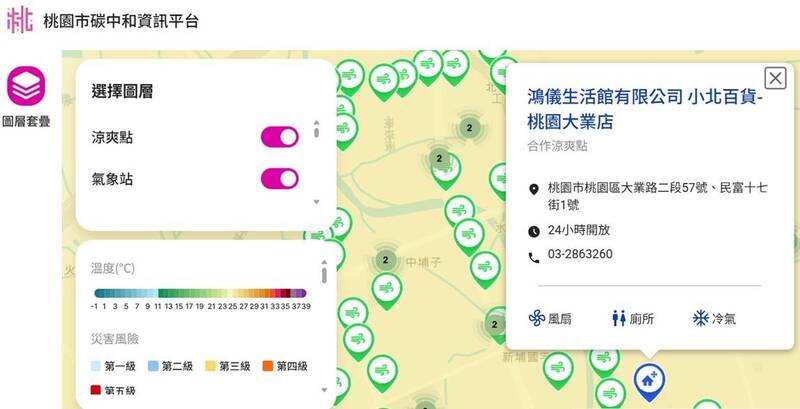The image size is (800, 409).
Task: Click the 合作涼爽點 subtitle text
Action: click(557, 146)
